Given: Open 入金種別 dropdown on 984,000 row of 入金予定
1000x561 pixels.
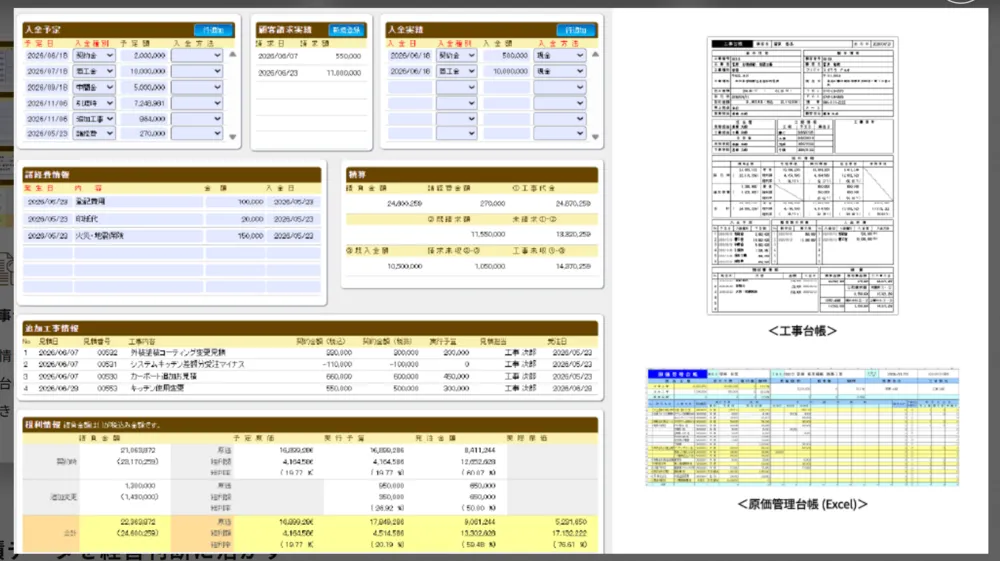Looking at the screenshot, I should pos(94,119).
